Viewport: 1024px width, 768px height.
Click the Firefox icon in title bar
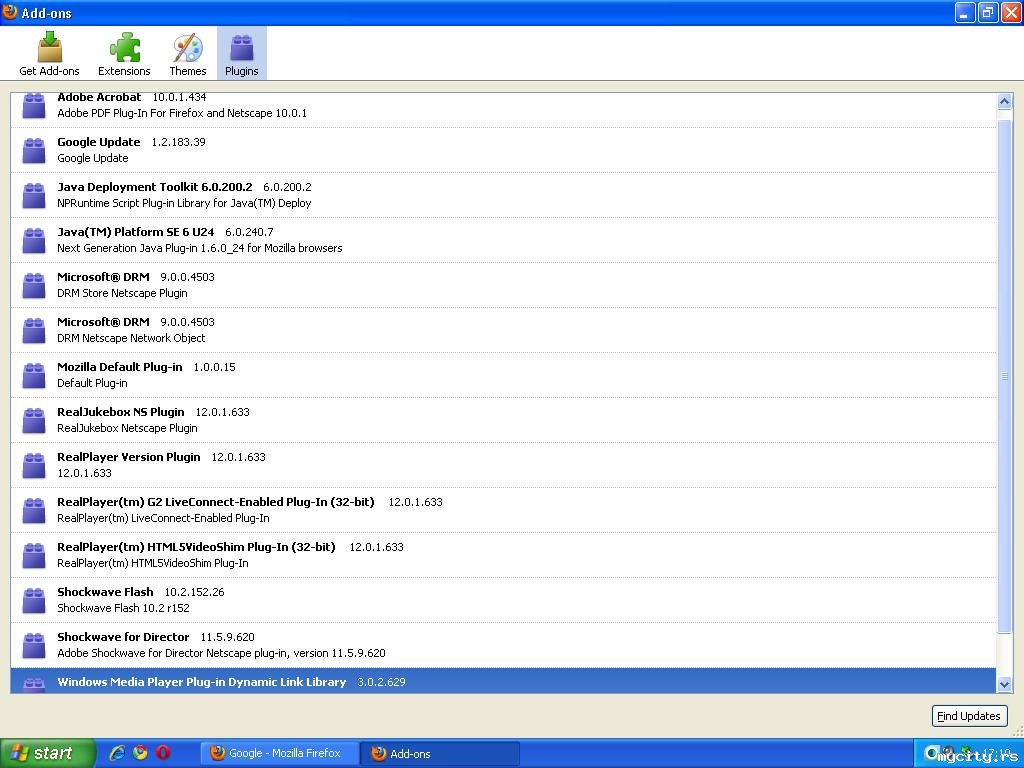(10, 12)
